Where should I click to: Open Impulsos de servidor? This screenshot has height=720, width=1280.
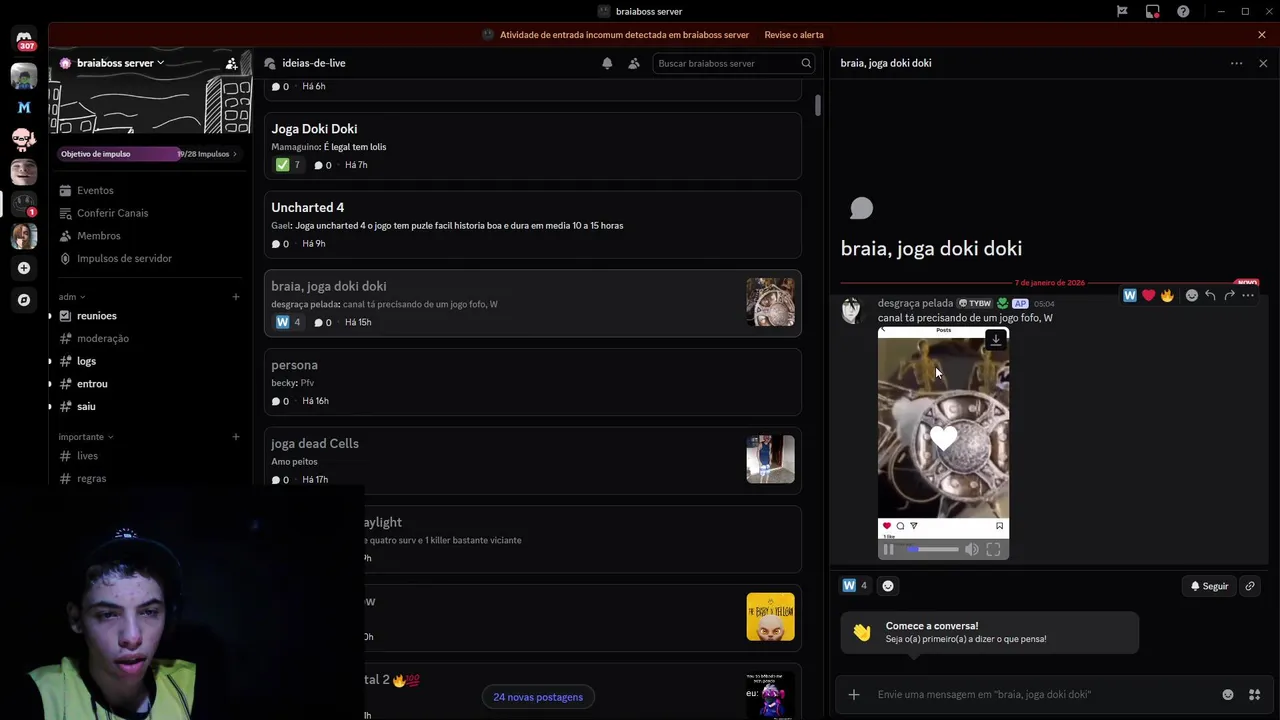(x=150, y=258)
